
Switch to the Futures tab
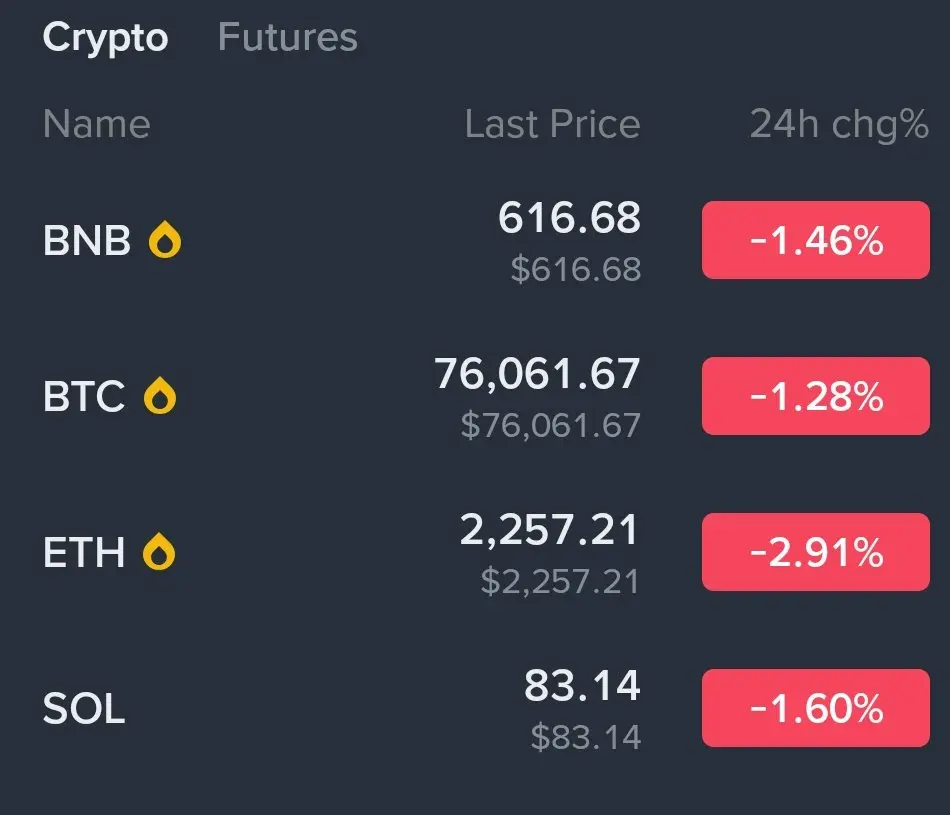point(288,37)
